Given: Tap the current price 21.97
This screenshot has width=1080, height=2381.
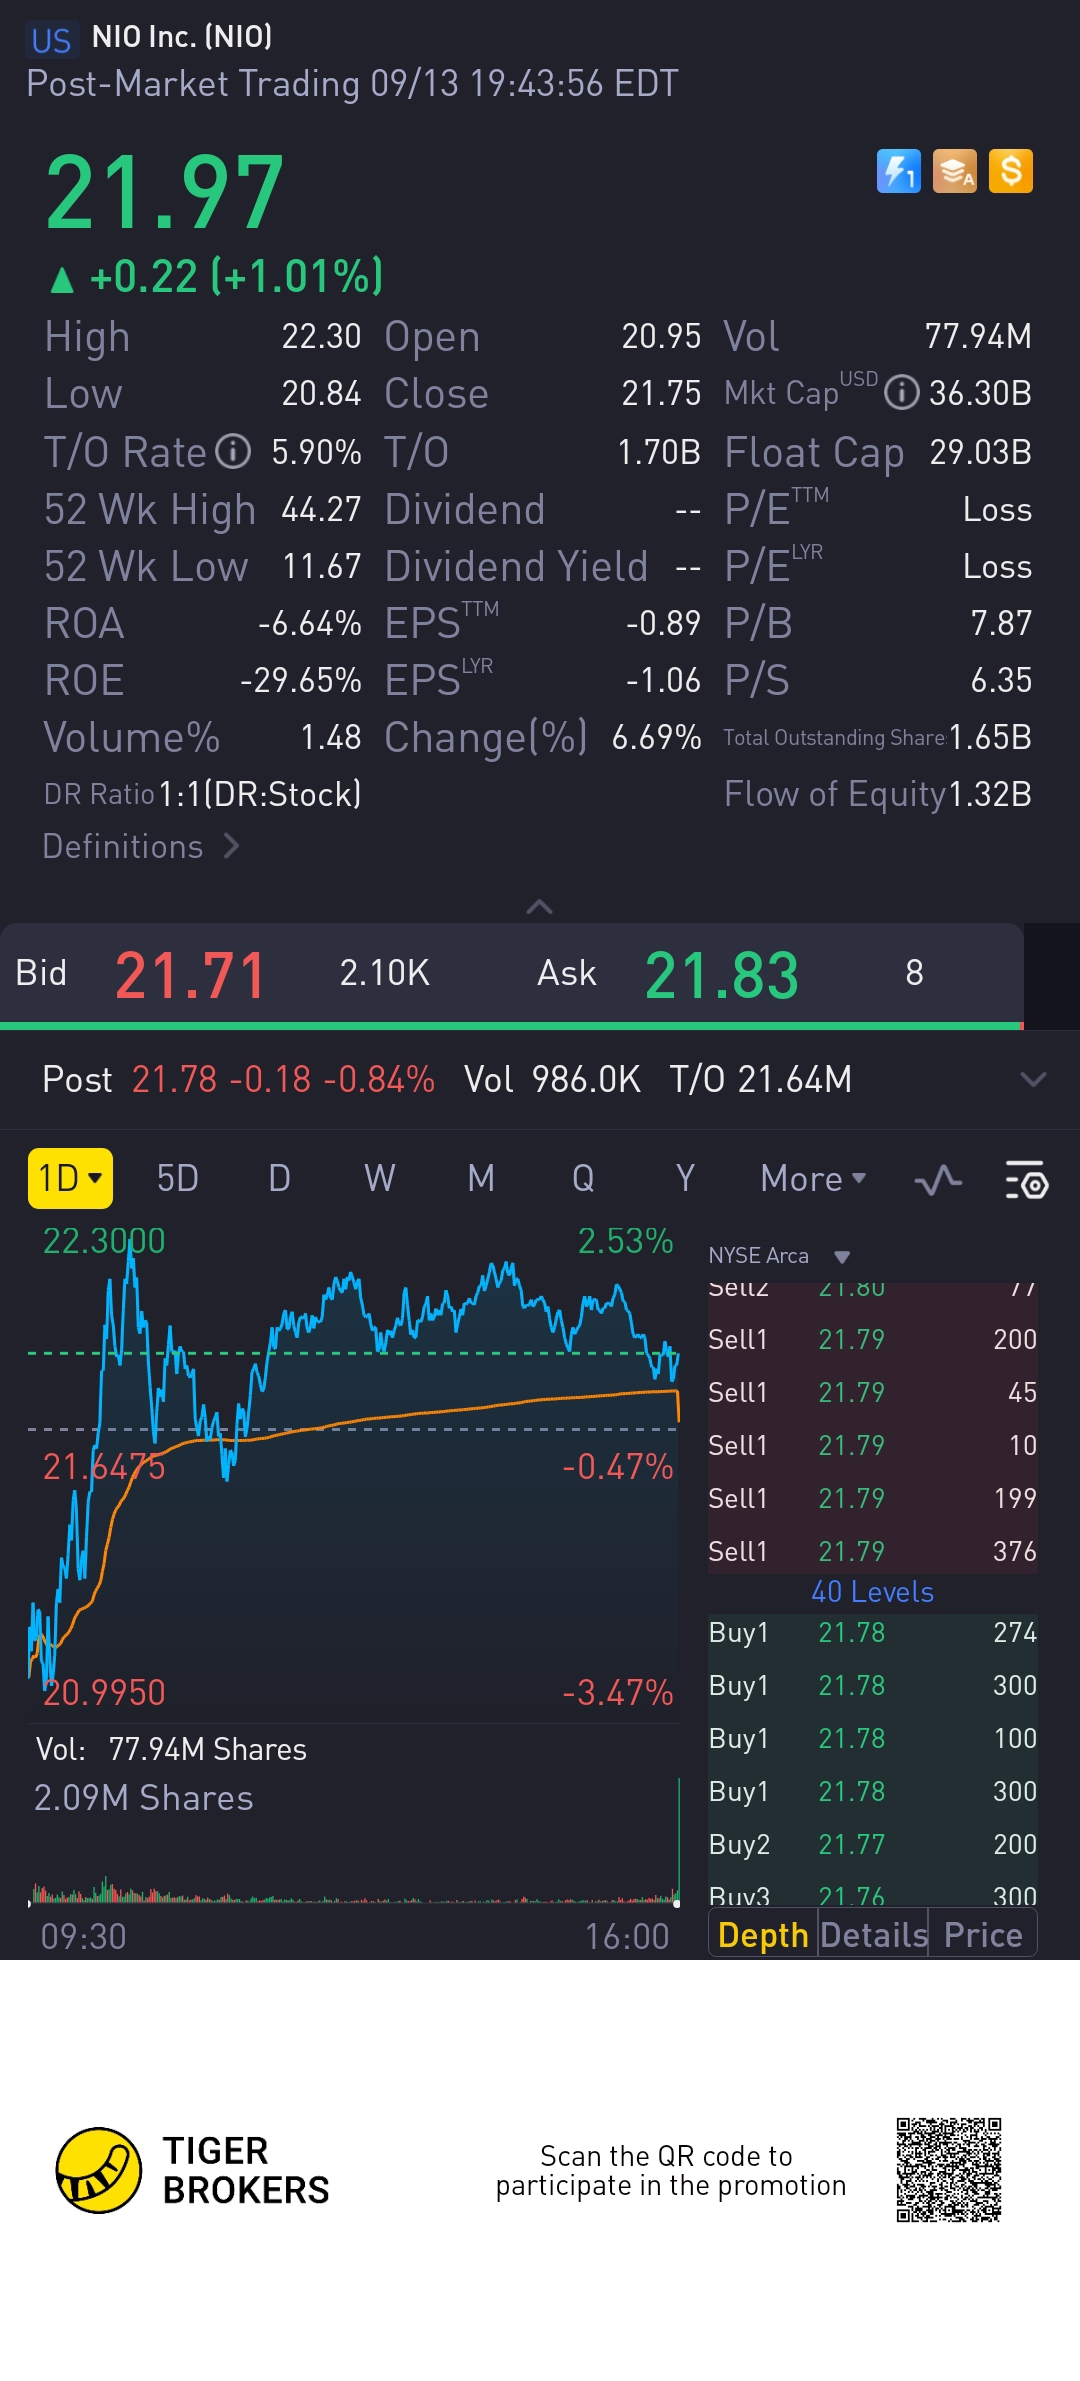Looking at the screenshot, I should (x=165, y=192).
